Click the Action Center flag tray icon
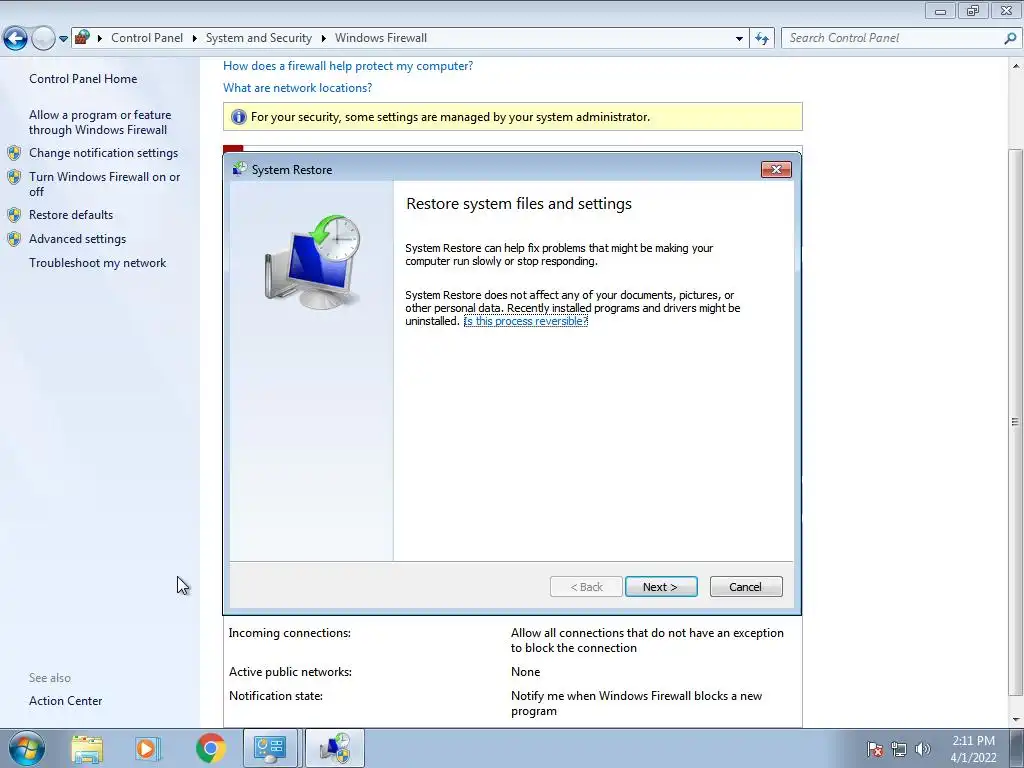This screenshot has width=1024, height=768. click(x=874, y=749)
